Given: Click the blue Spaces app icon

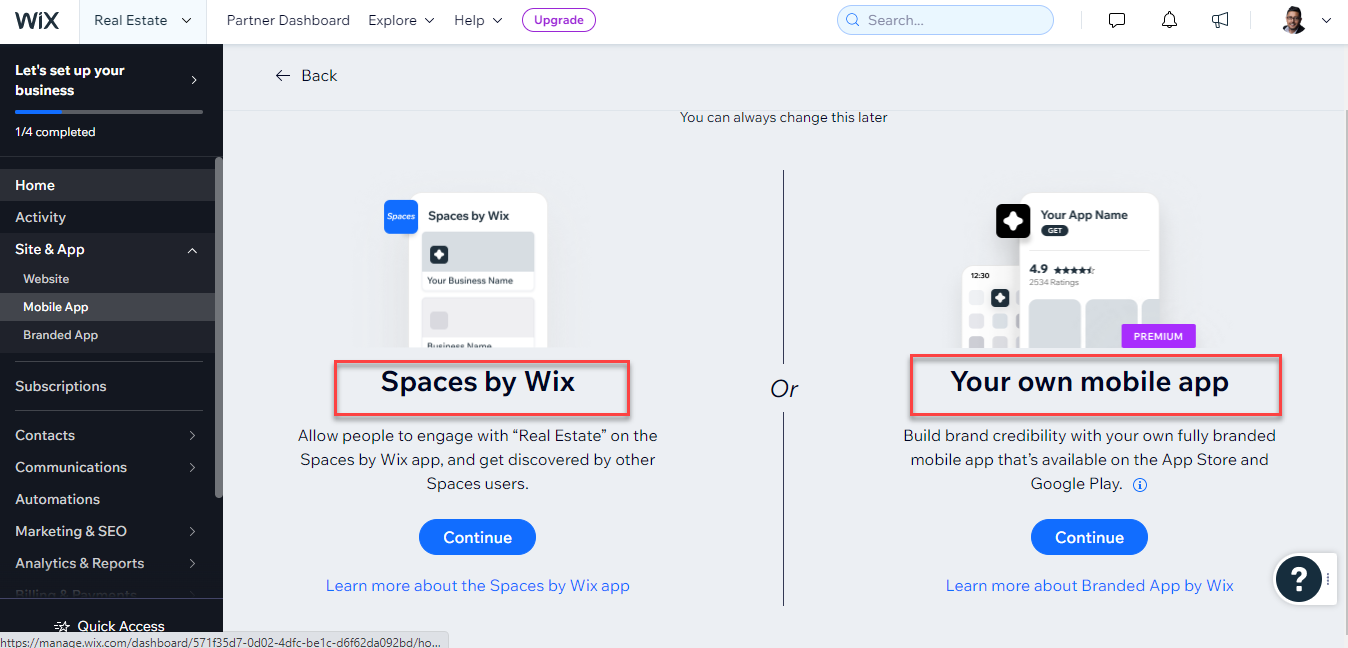Looking at the screenshot, I should [x=400, y=216].
